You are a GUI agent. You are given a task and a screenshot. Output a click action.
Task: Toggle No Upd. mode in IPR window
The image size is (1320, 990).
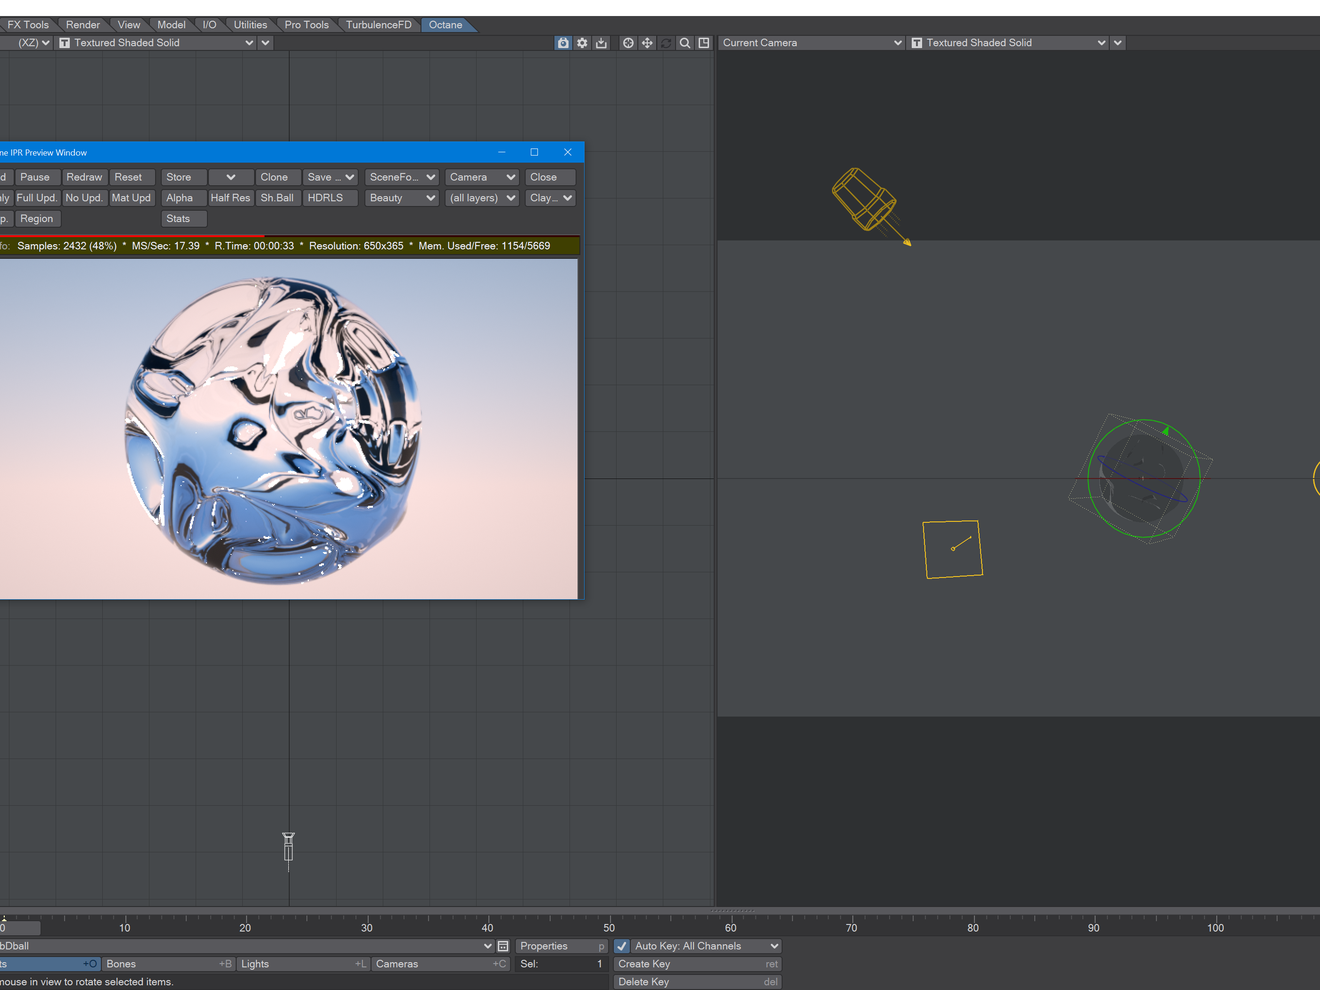coord(84,198)
